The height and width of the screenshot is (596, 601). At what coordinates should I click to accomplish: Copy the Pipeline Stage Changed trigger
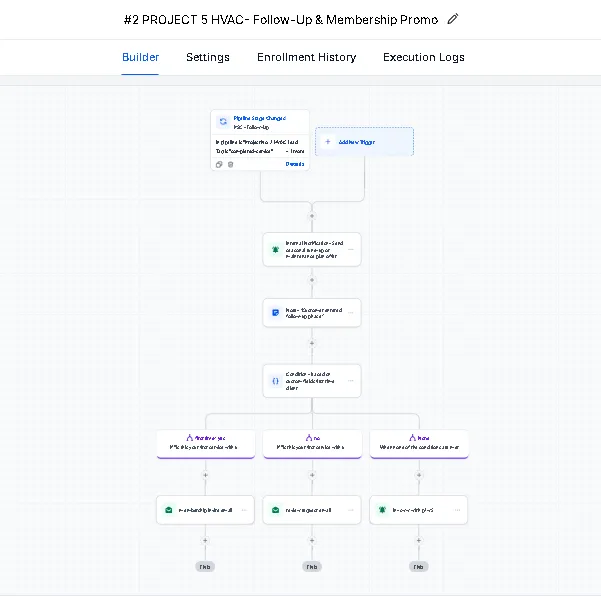(x=219, y=164)
